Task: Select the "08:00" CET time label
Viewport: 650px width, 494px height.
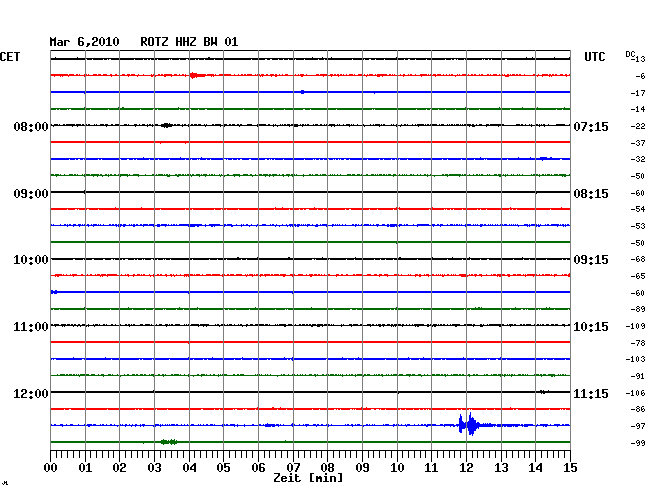Action: pos(31,126)
